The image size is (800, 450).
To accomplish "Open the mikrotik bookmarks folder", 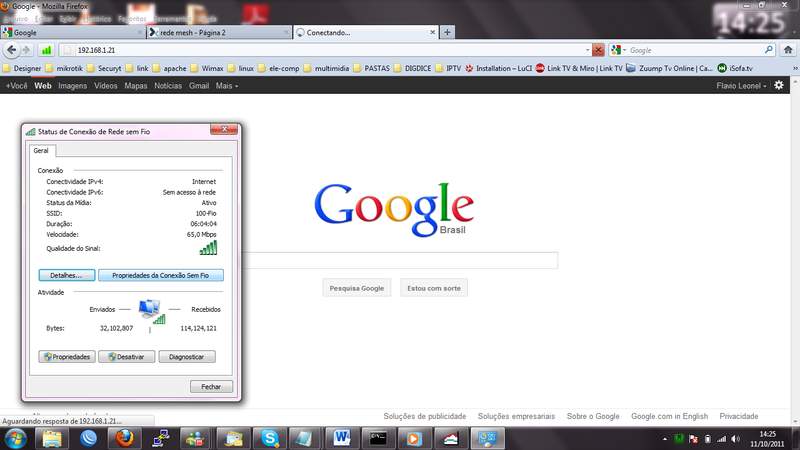I will coord(64,68).
